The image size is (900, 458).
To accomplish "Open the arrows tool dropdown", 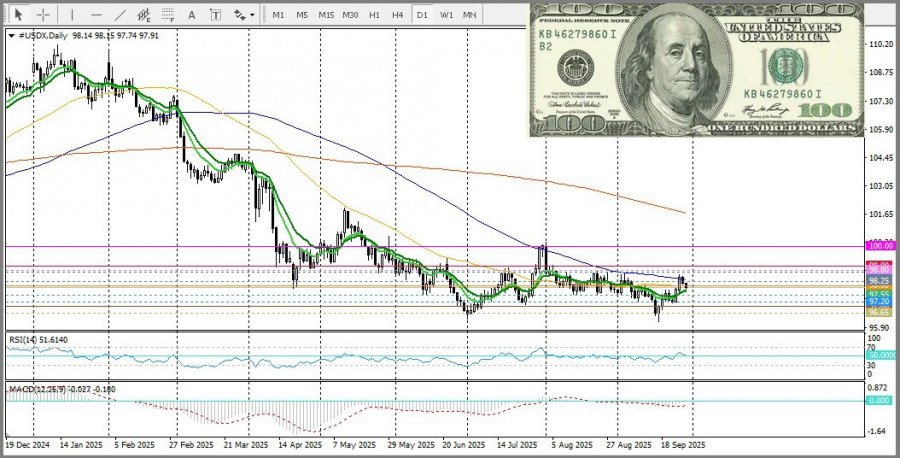I will 243,15.
